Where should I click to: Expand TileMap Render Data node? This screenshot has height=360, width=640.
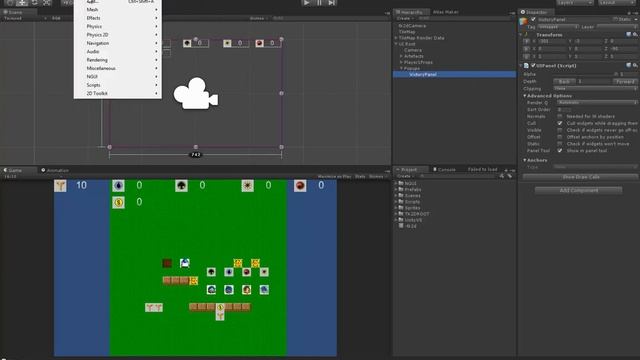[396, 38]
